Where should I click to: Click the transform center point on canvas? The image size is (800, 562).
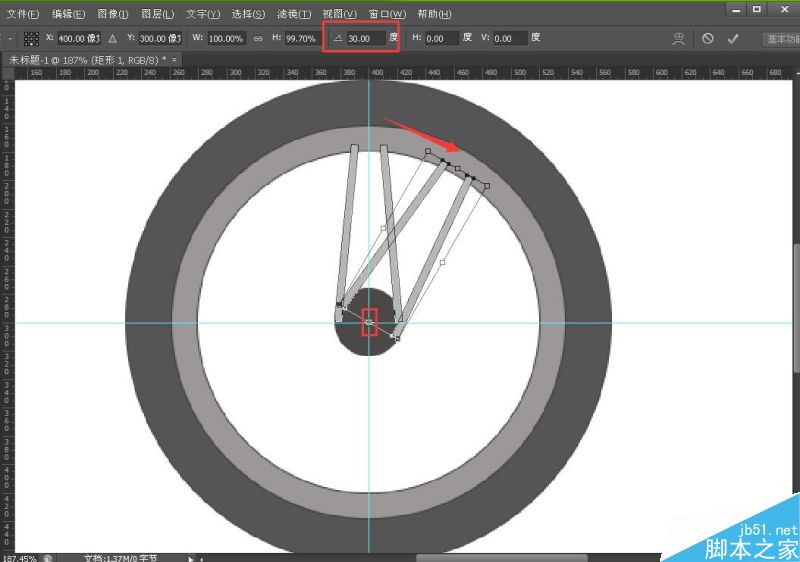tap(369, 322)
